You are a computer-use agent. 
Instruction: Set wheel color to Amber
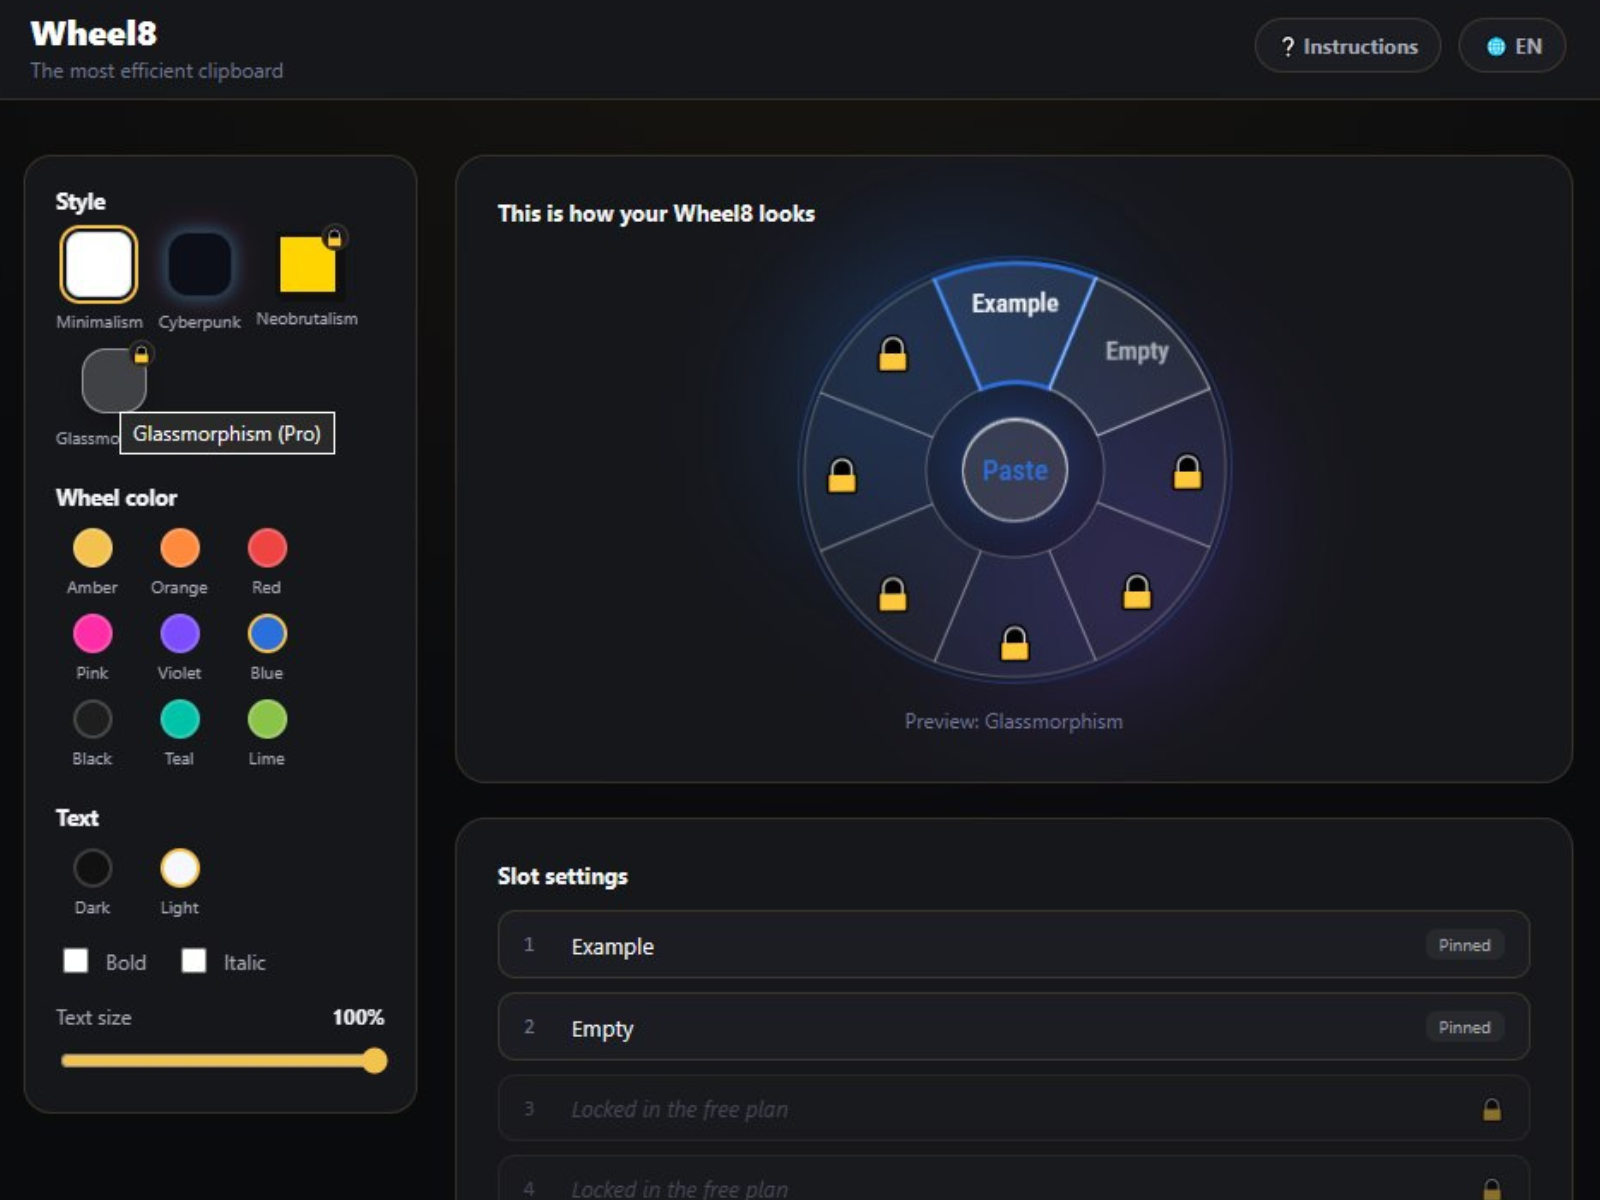coord(93,548)
